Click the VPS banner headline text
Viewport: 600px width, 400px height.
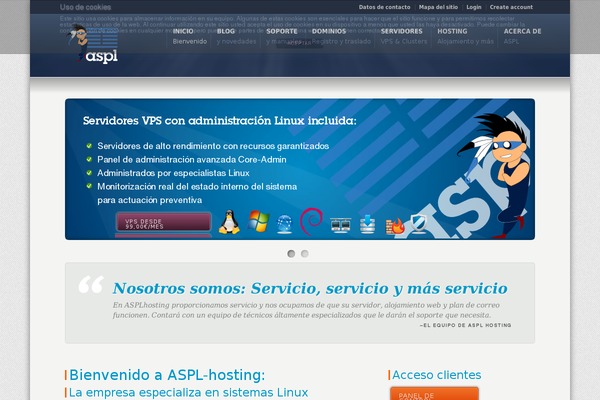(220, 121)
